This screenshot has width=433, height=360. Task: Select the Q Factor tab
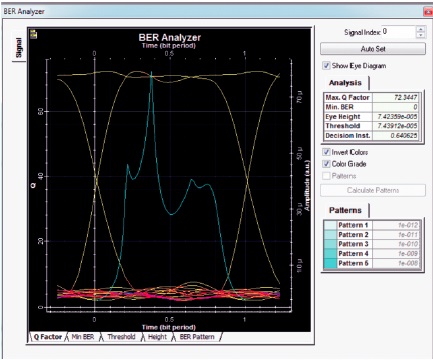48,337
